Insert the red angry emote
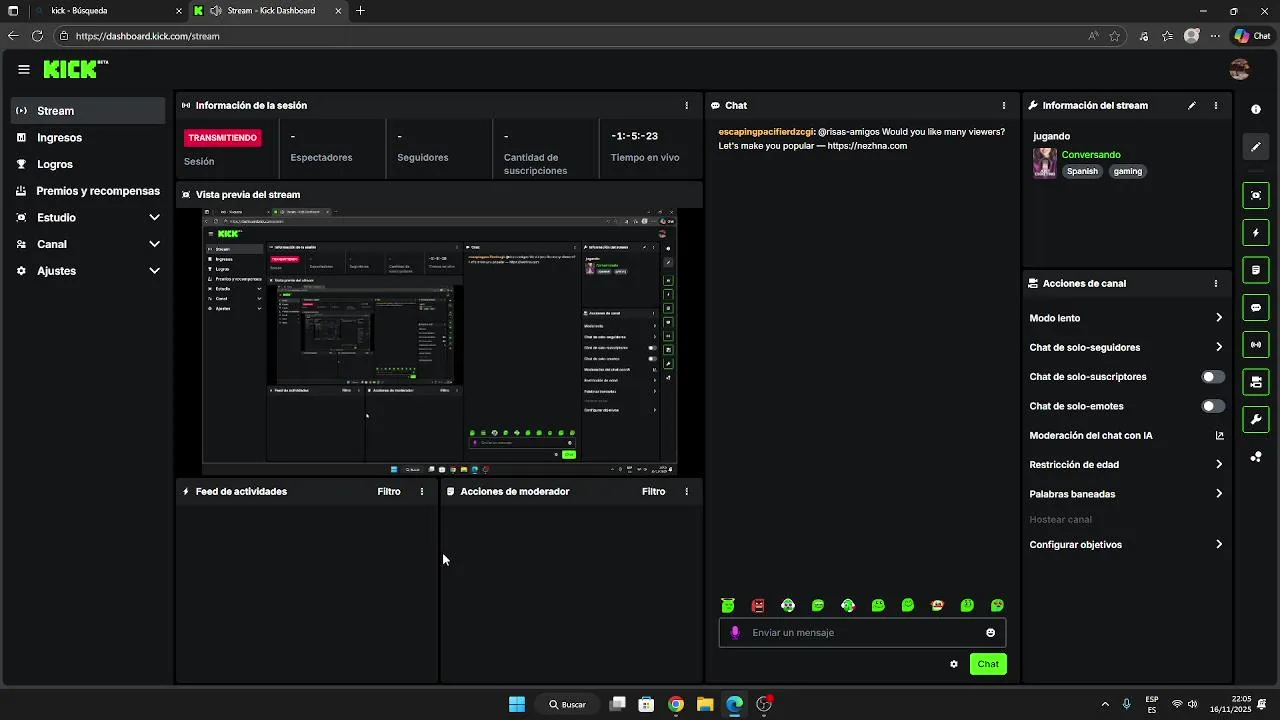1280x720 pixels. pos(758,605)
